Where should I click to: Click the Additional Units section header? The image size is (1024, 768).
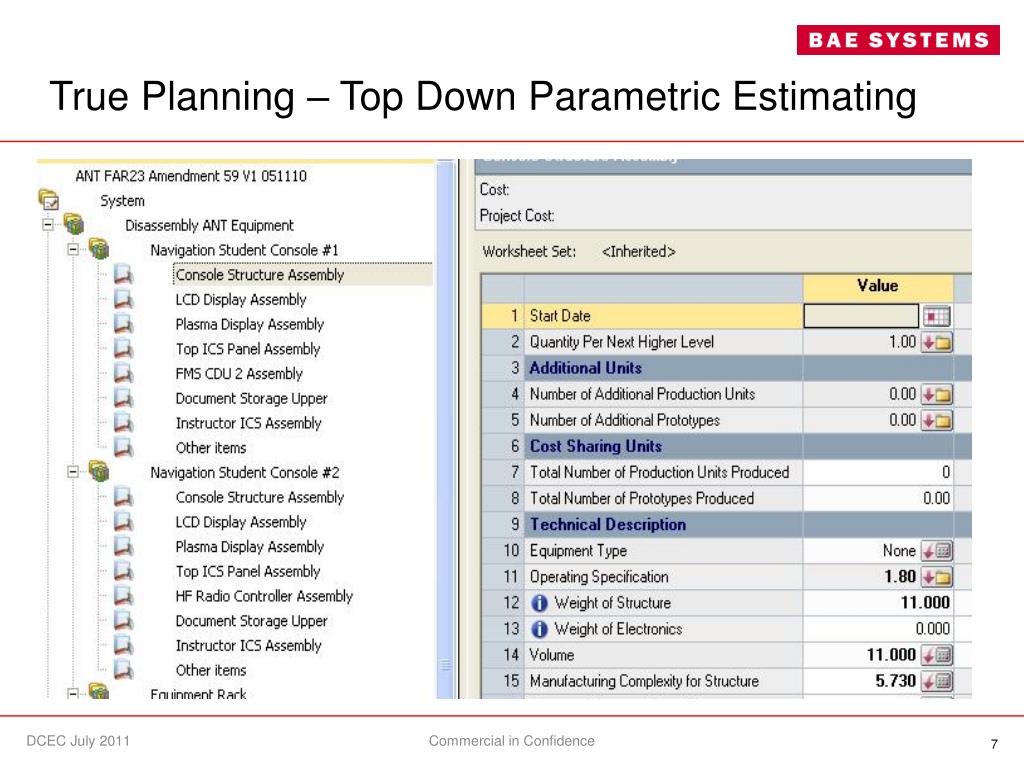coord(585,368)
